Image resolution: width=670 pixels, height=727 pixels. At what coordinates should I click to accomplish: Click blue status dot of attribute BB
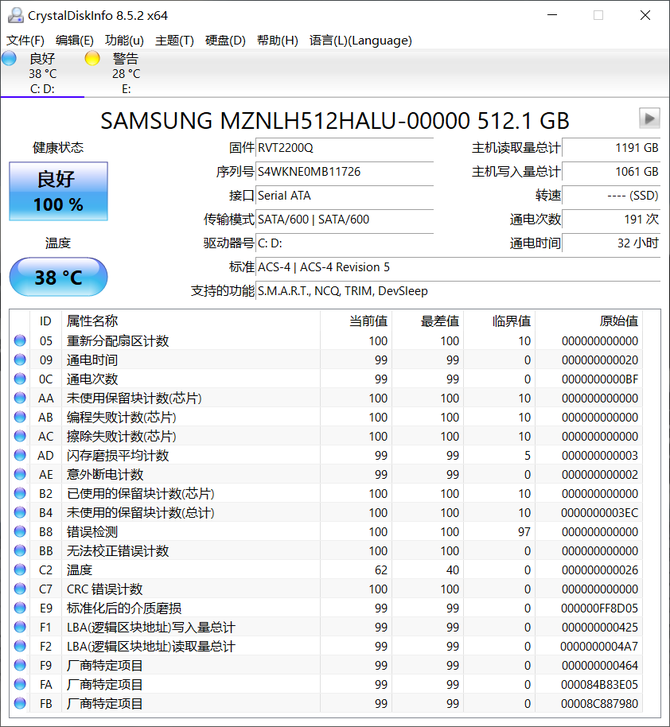20,551
